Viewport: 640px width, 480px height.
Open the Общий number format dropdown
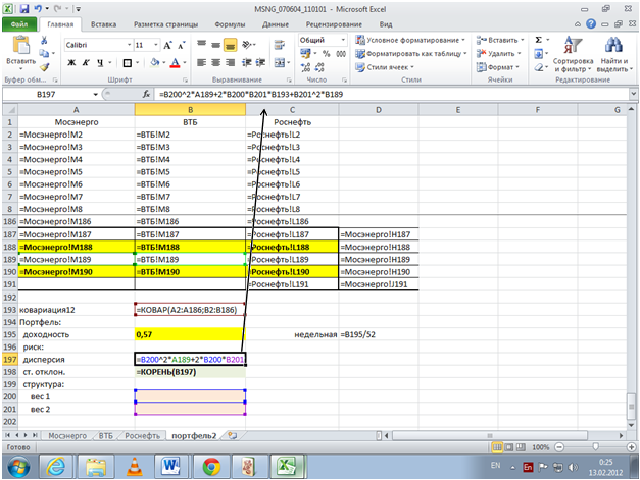[343, 40]
